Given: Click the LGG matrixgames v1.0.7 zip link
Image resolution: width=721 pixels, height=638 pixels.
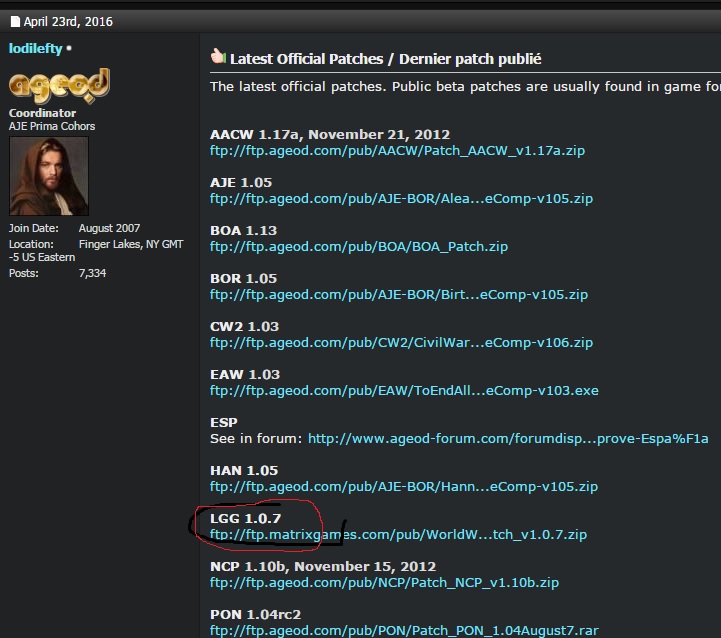Looking at the screenshot, I should pyautogui.click(x=398, y=535).
